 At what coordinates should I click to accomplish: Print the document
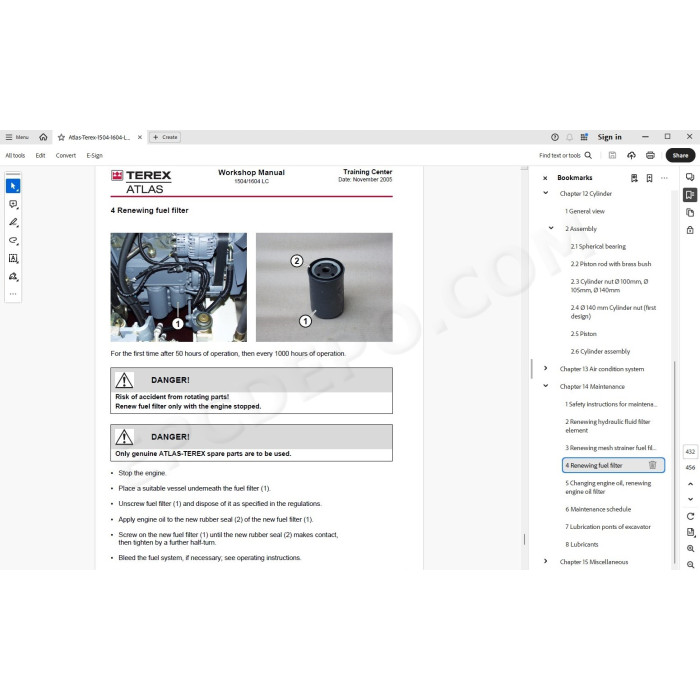click(650, 155)
